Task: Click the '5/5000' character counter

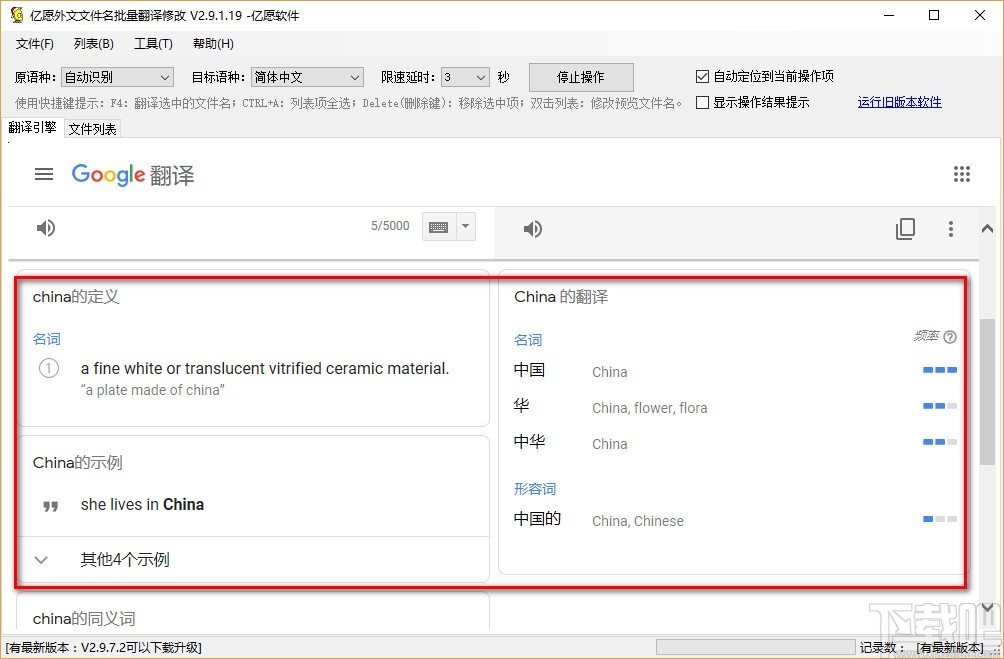Action: pos(390,225)
